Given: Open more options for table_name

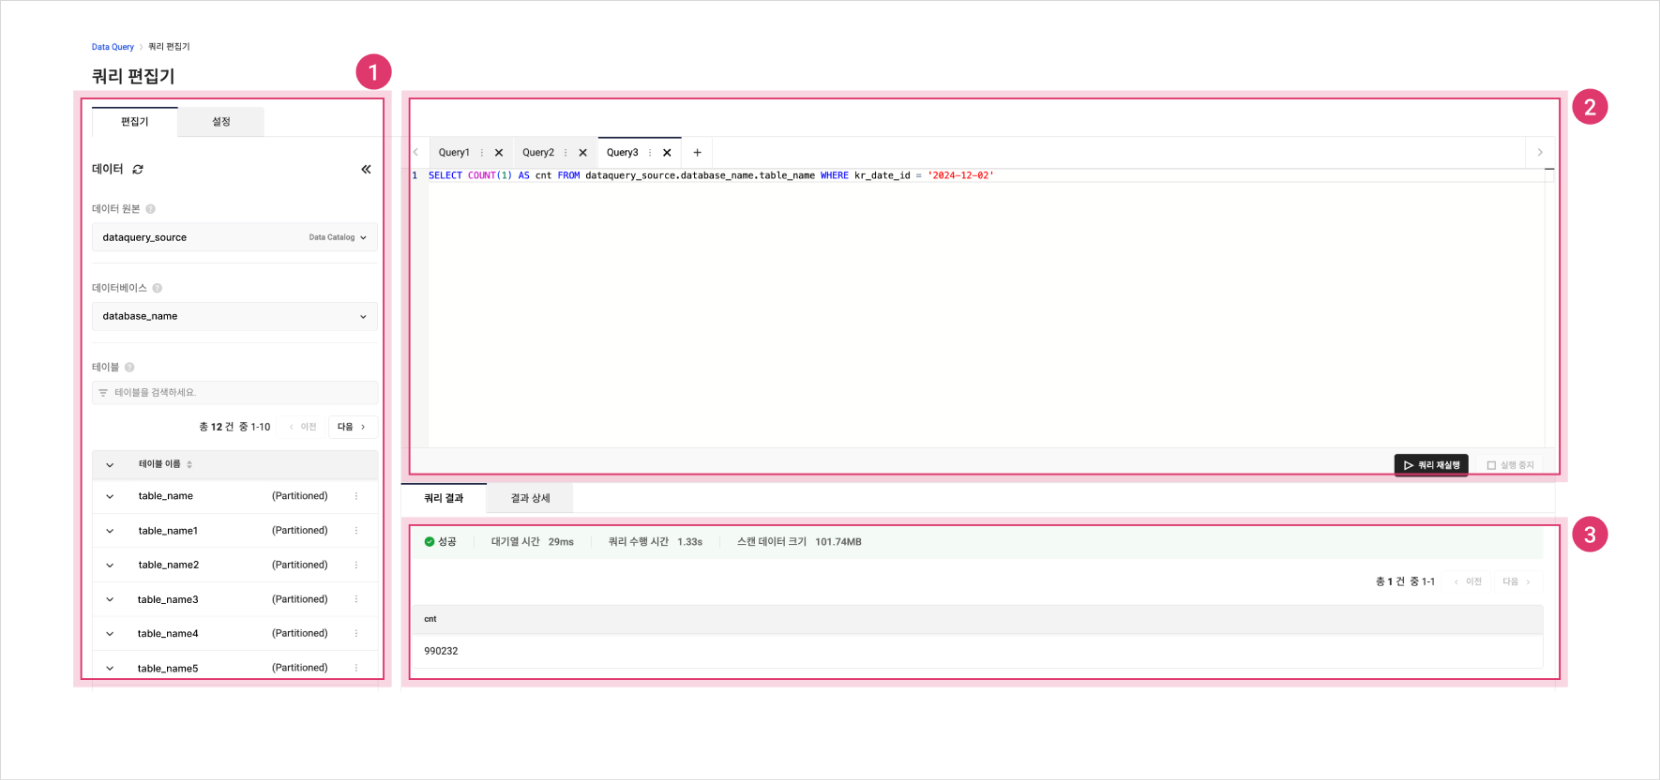Looking at the screenshot, I should 356,496.
